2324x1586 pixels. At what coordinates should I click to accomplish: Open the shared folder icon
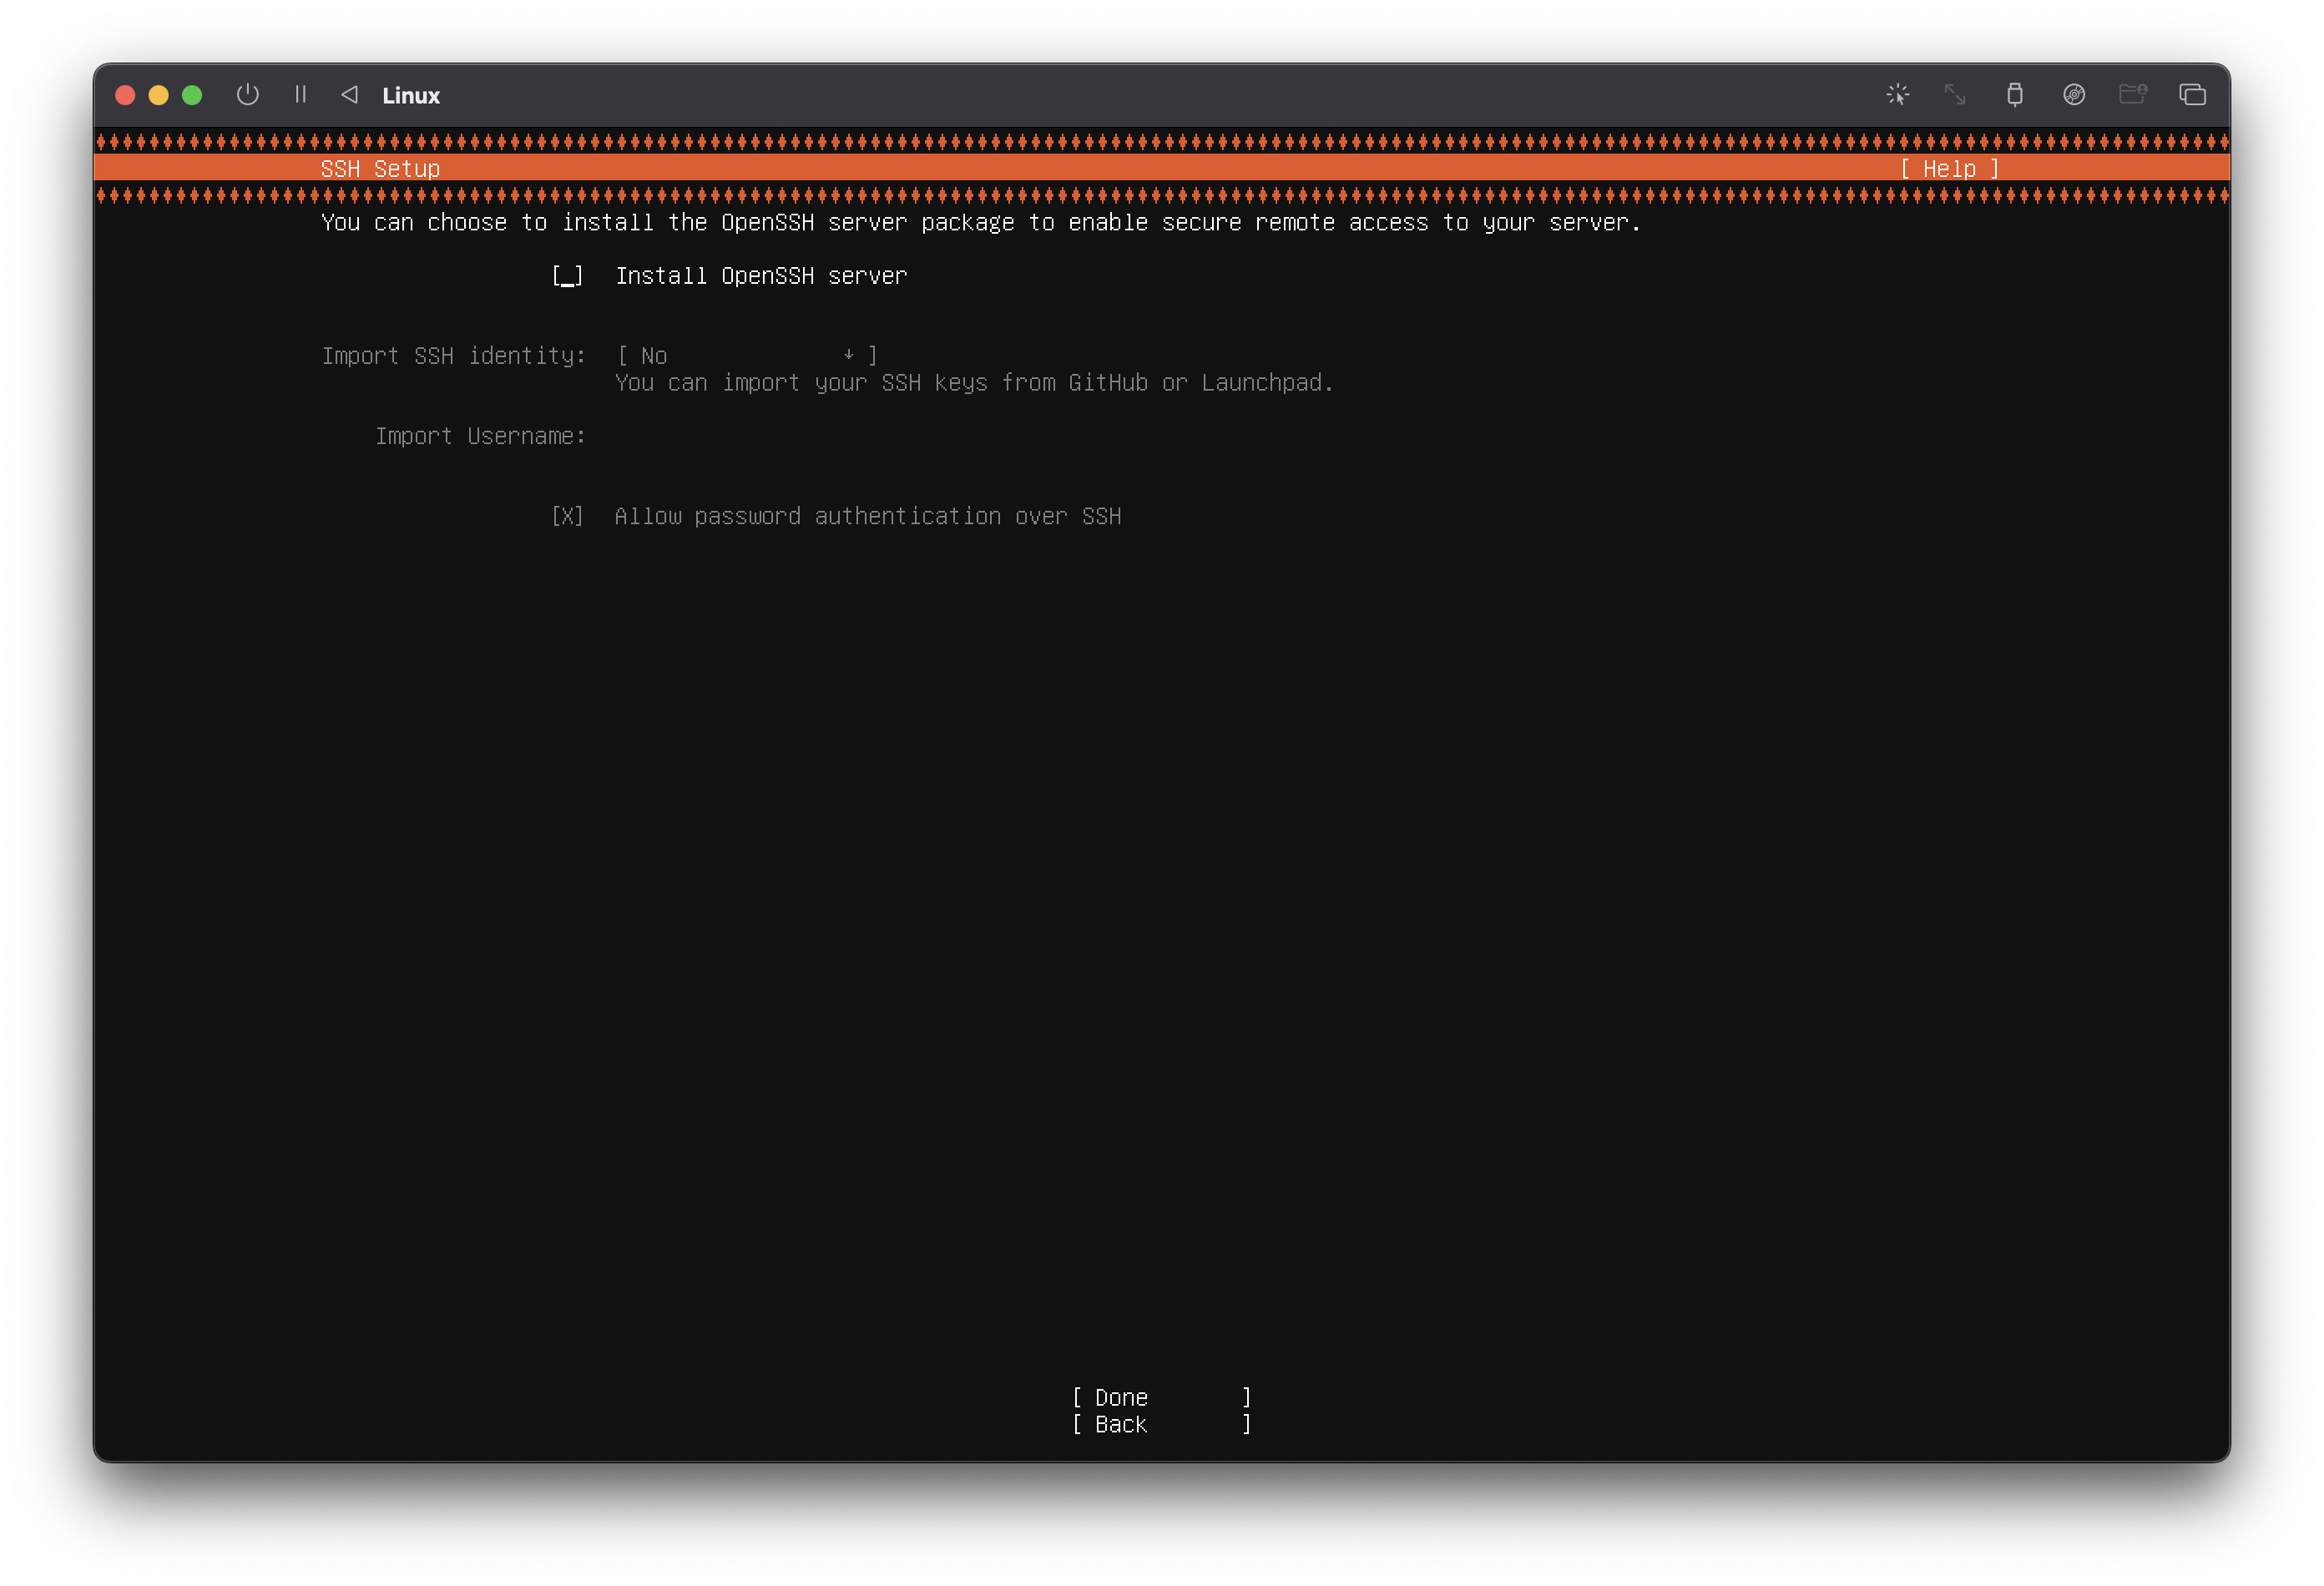click(2132, 95)
